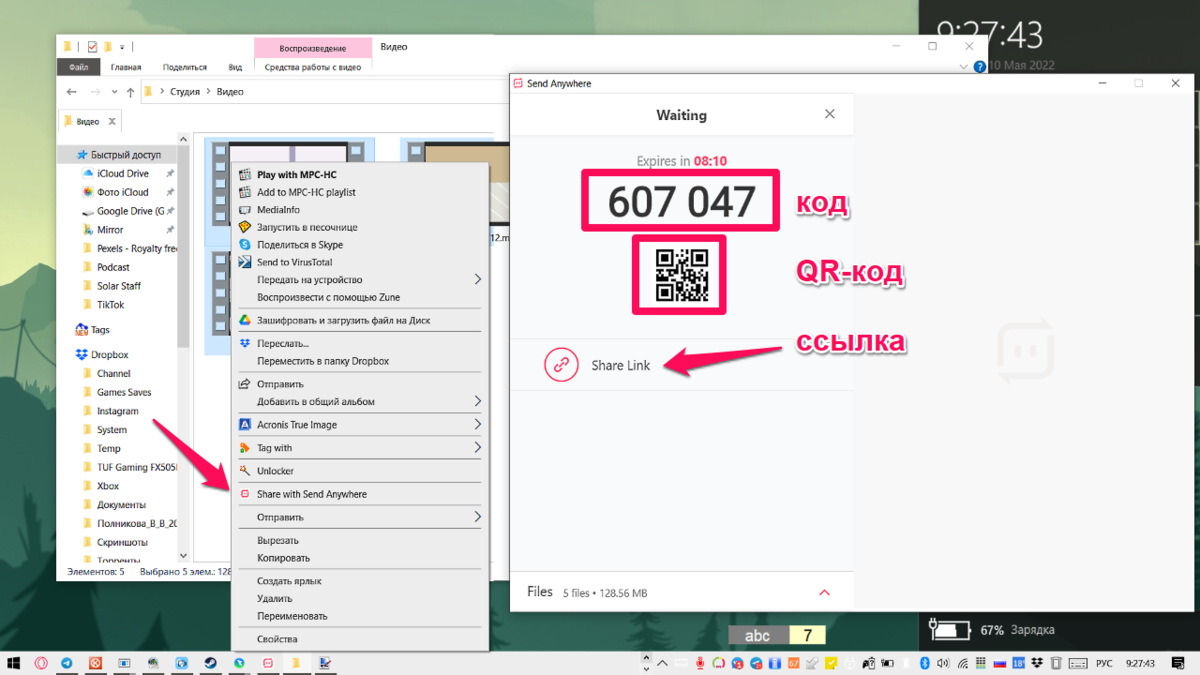This screenshot has height=675, width=1200.
Task: Click the Skype icon in context menu
Action: pos(244,244)
